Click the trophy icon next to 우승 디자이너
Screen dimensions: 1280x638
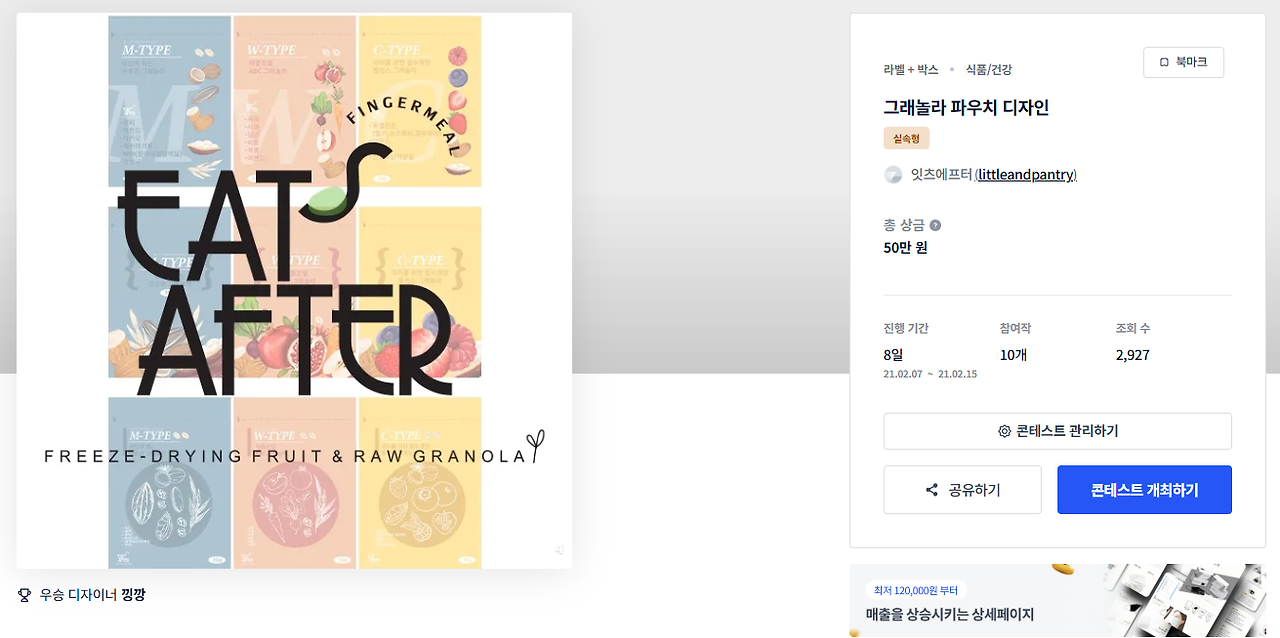pos(25,595)
